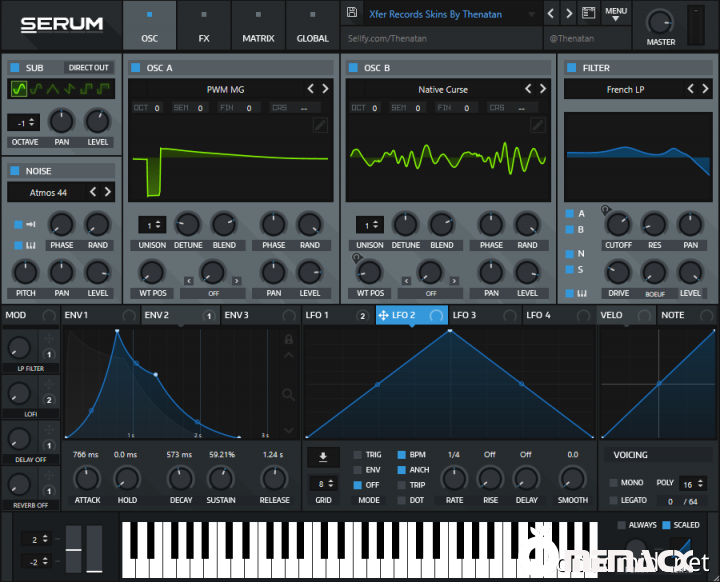Toggle the OSC B enable checkbox
The width and height of the screenshot is (720, 582).
click(x=351, y=68)
